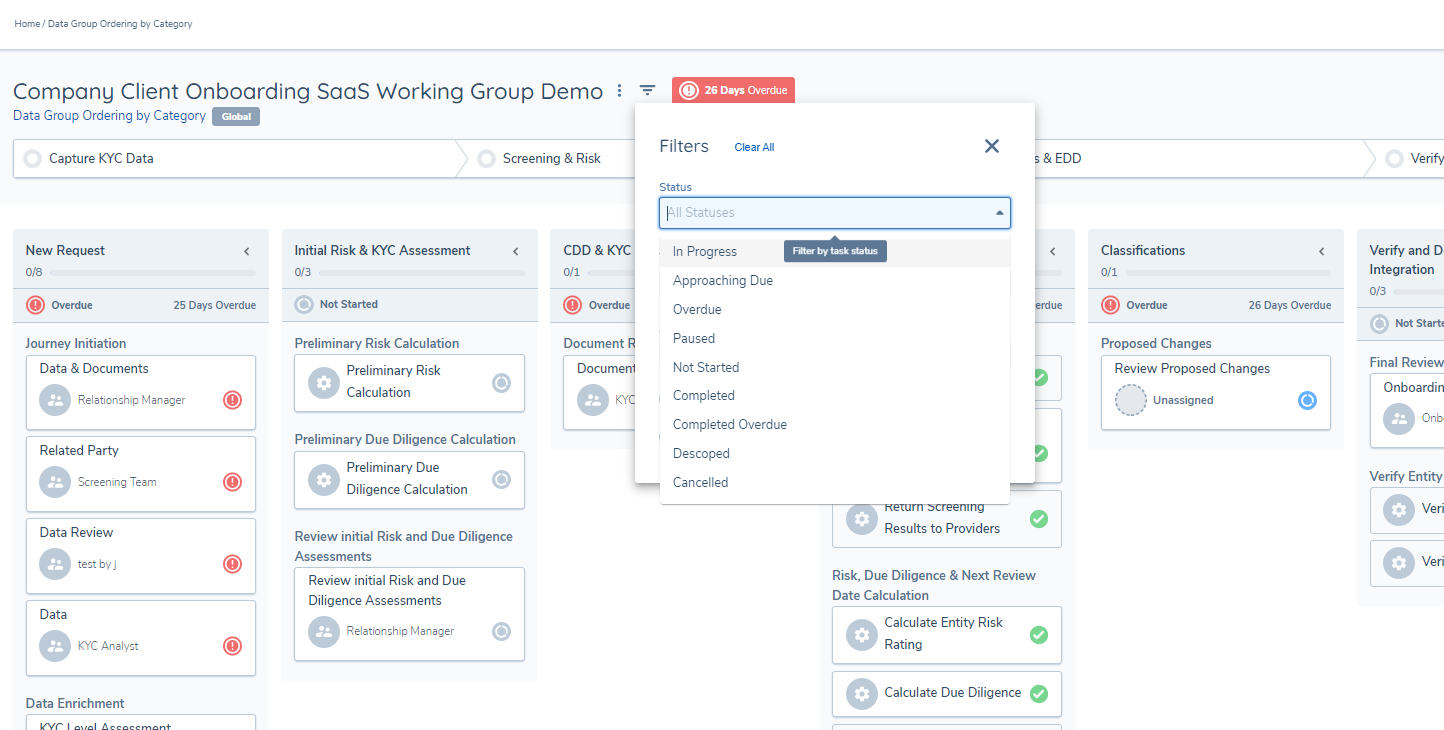Viewport: 1444px width, 730px height.
Task: Collapse the New Request column
Action: pos(247,251)
